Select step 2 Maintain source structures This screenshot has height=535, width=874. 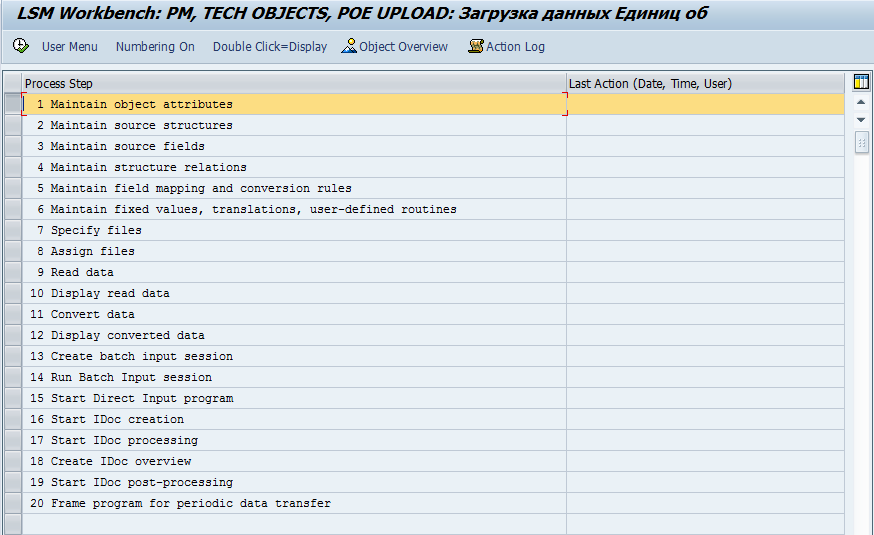(294, 125)
